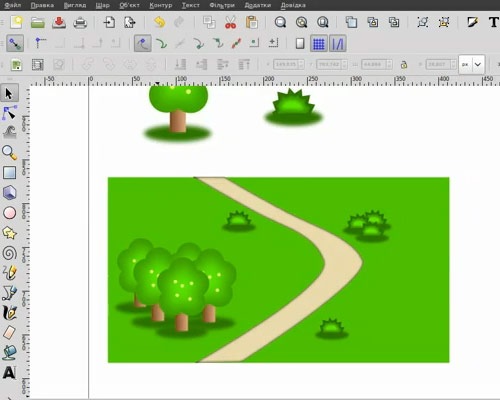The height and width of the screenshot is (400, 500).
Task: Open the Контур menu
Action: pyautogui.click(x=161, y=5)
